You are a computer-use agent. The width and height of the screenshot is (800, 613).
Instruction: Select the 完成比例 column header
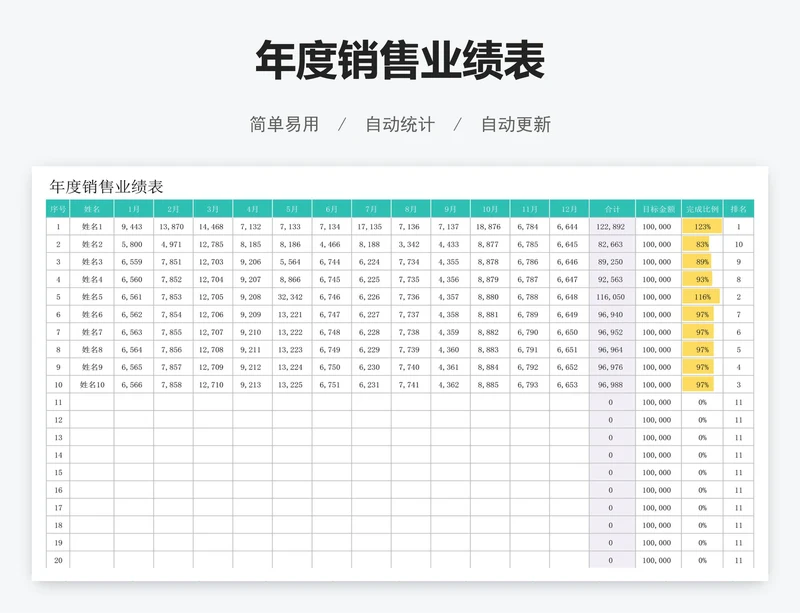point(702,209)
